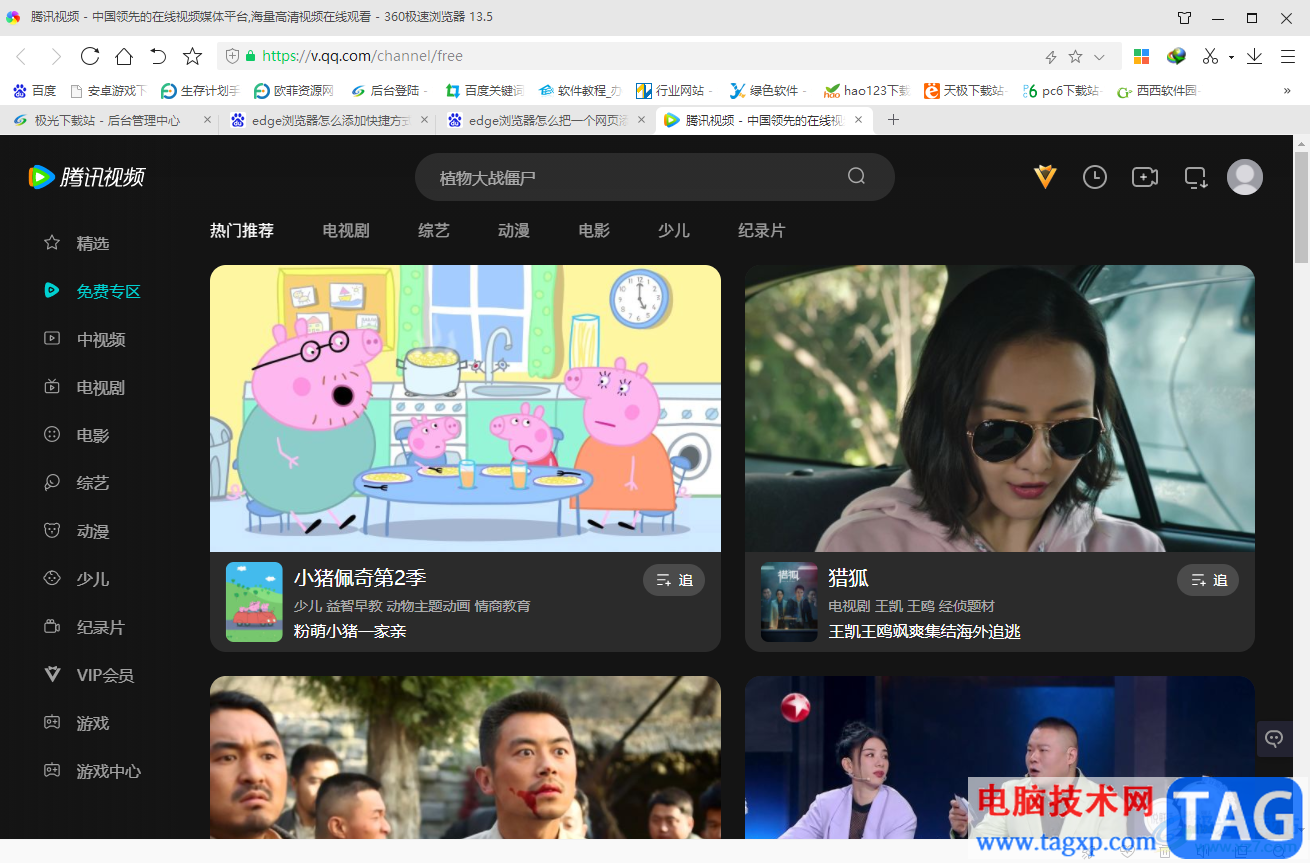Screen dimensions: 1310x863
Task: Expand the address bar dropdown arrow
Action: (x=1100, y=57)
